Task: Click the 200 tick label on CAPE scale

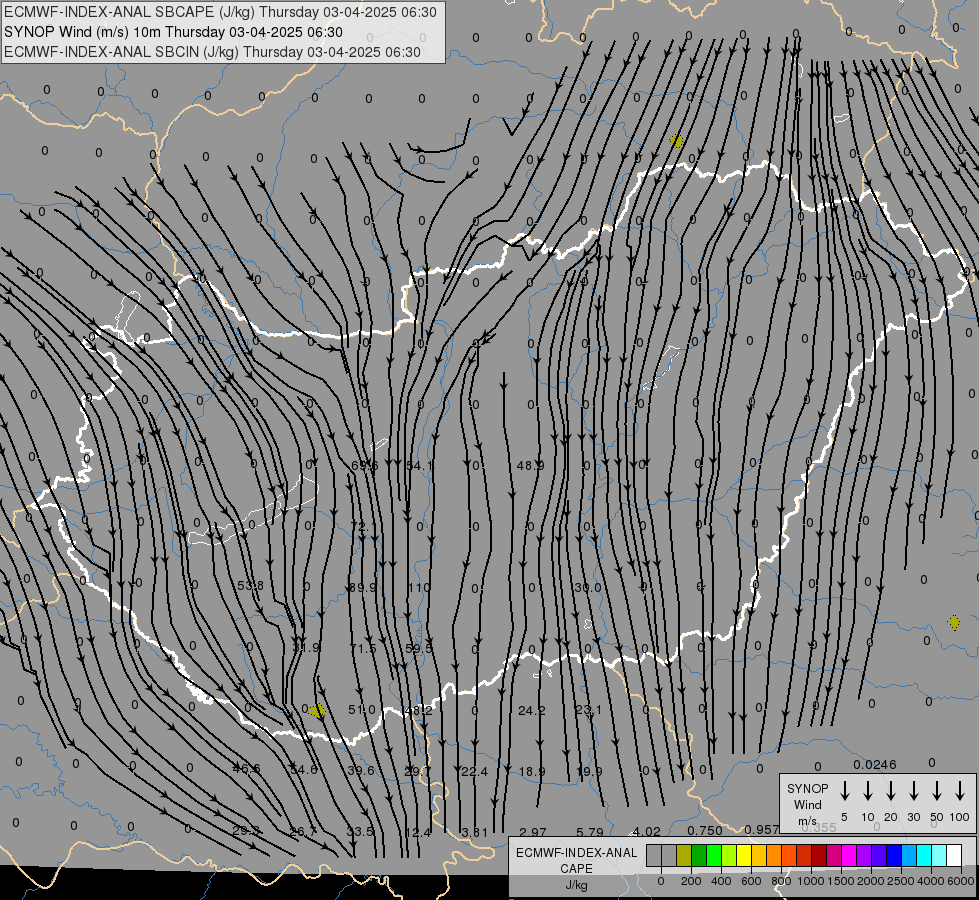Action: pyautogui.click(x=691, y=881)
